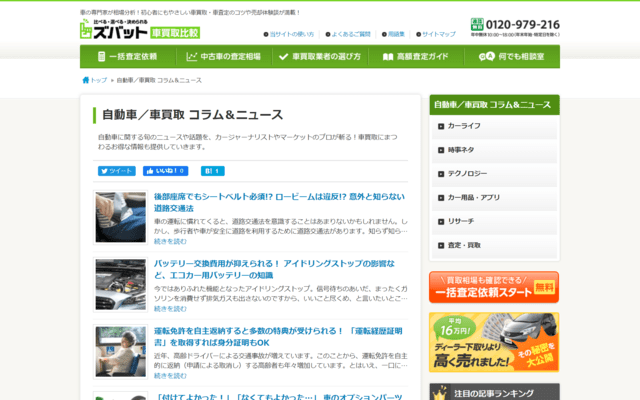The height and width of the screenshot is (400, 640).
Task: Click the Facebook thumbs-up いいね icon
Action: pyautogui.click(x=150, y=171)
